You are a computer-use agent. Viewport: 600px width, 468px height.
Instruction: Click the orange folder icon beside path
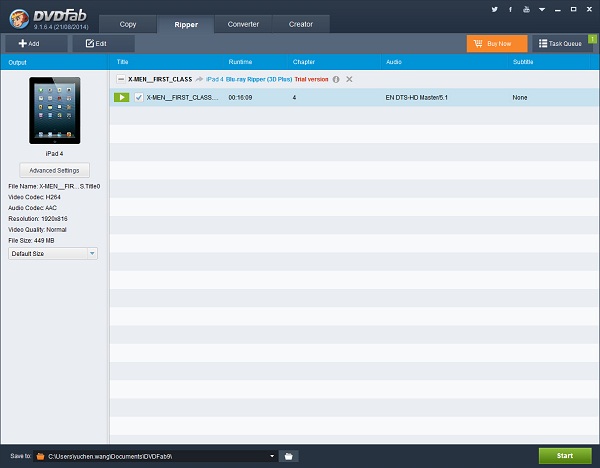(40, 456)
